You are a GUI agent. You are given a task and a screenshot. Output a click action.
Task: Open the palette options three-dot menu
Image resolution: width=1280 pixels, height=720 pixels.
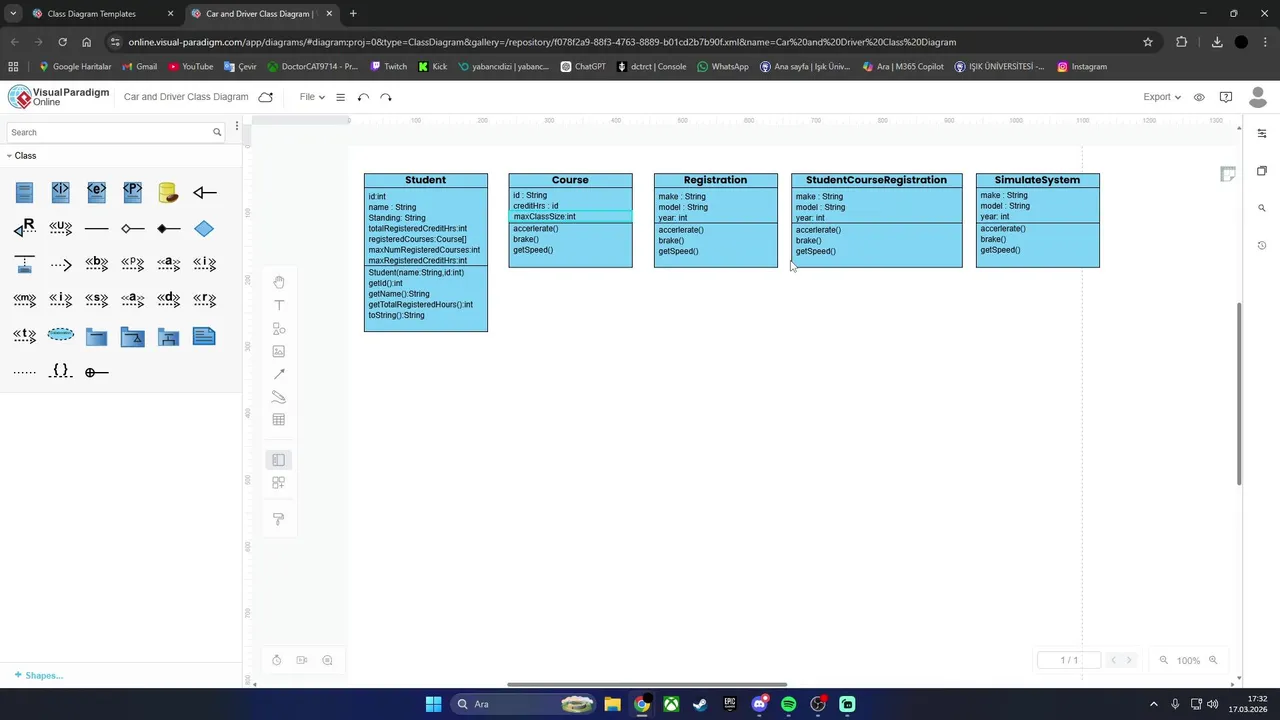pos(237,127)
